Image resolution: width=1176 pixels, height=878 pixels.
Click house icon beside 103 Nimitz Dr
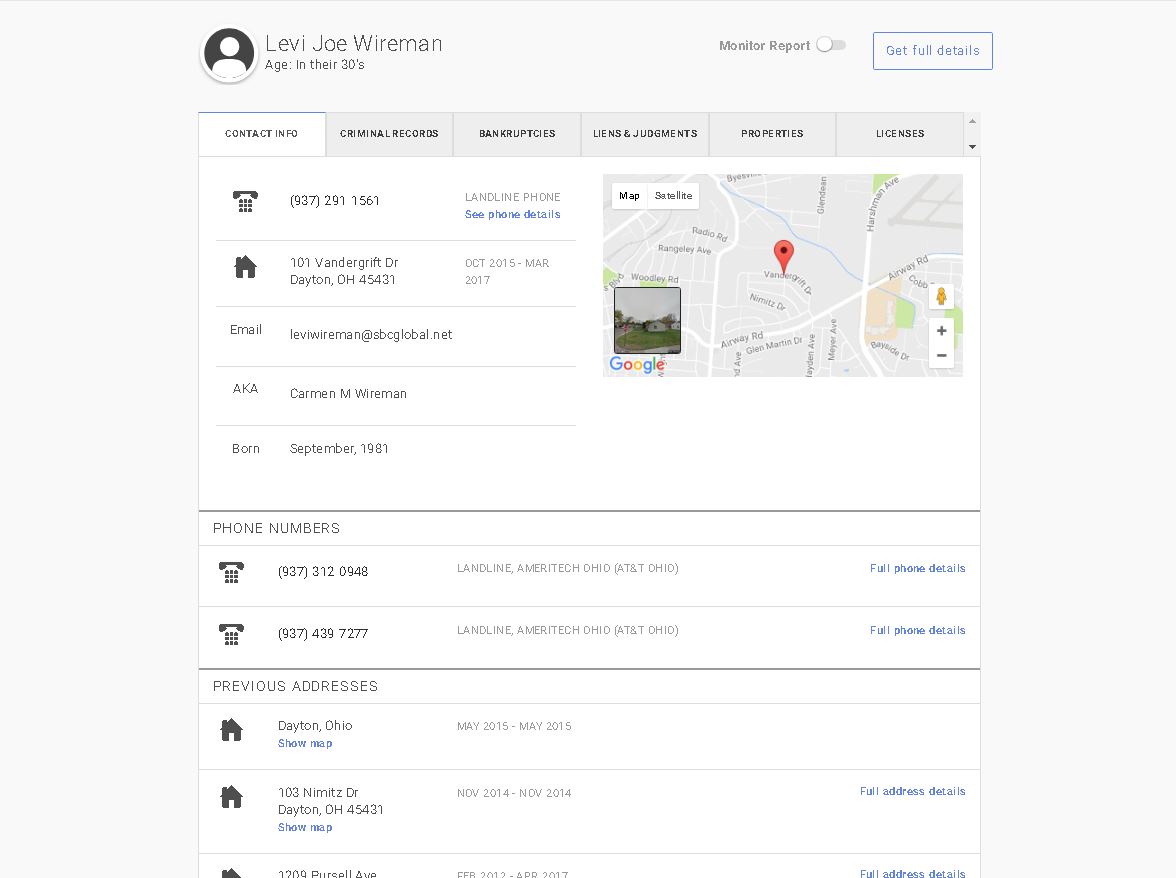click(231, 796)
